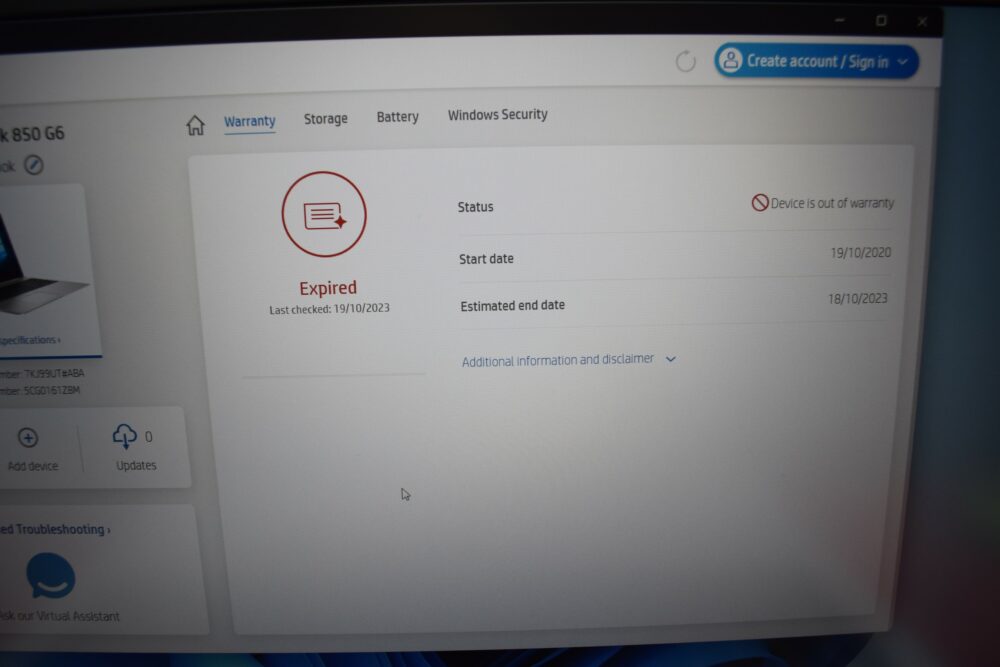The image size is (1000, 667).
Task: Click the Add device label
Action: tap(32, 466)
